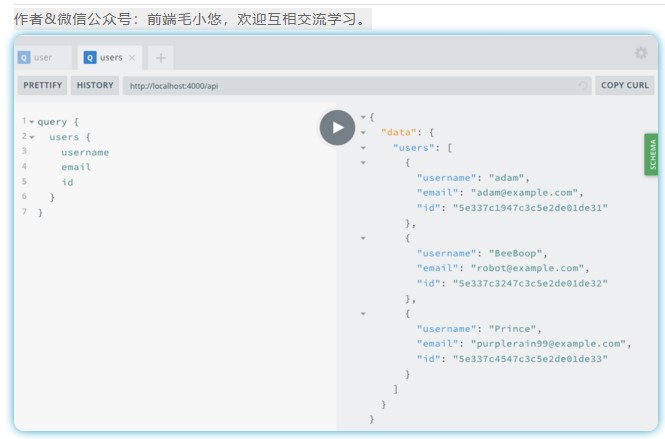Click the Q icon on users tab
Image resolution: width=665 pixels, height=439 pixels.
pyautogui.click(x=90, y=58)
